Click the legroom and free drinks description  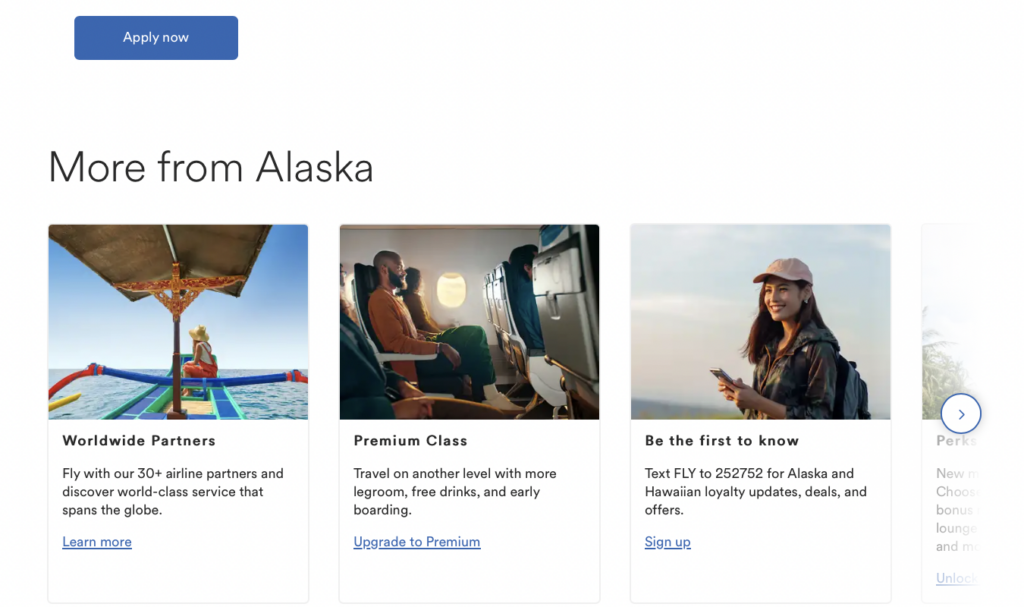point(455,491)
